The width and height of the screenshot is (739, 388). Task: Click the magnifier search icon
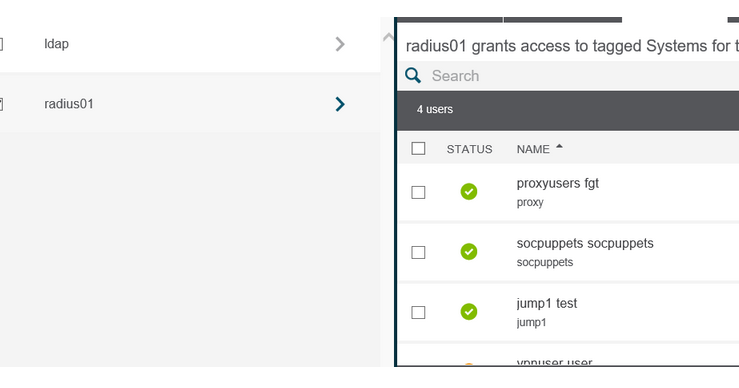coord(413,75)
